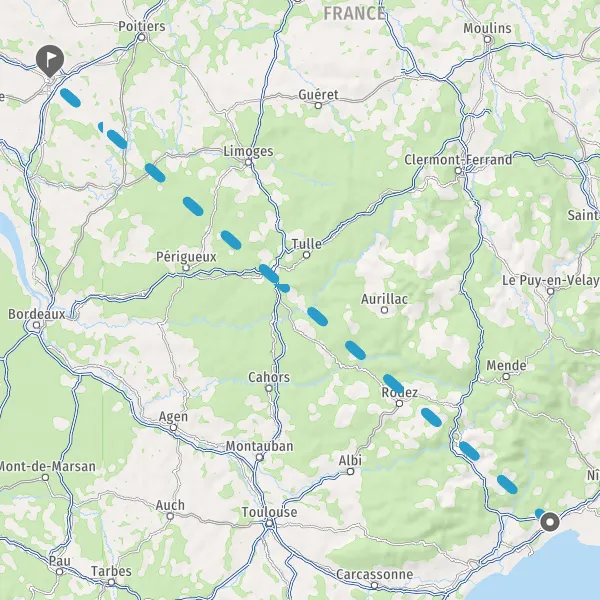Click the Aurillac city label
The width and height of the screenshot is (600, 600).
coord(385,299)
